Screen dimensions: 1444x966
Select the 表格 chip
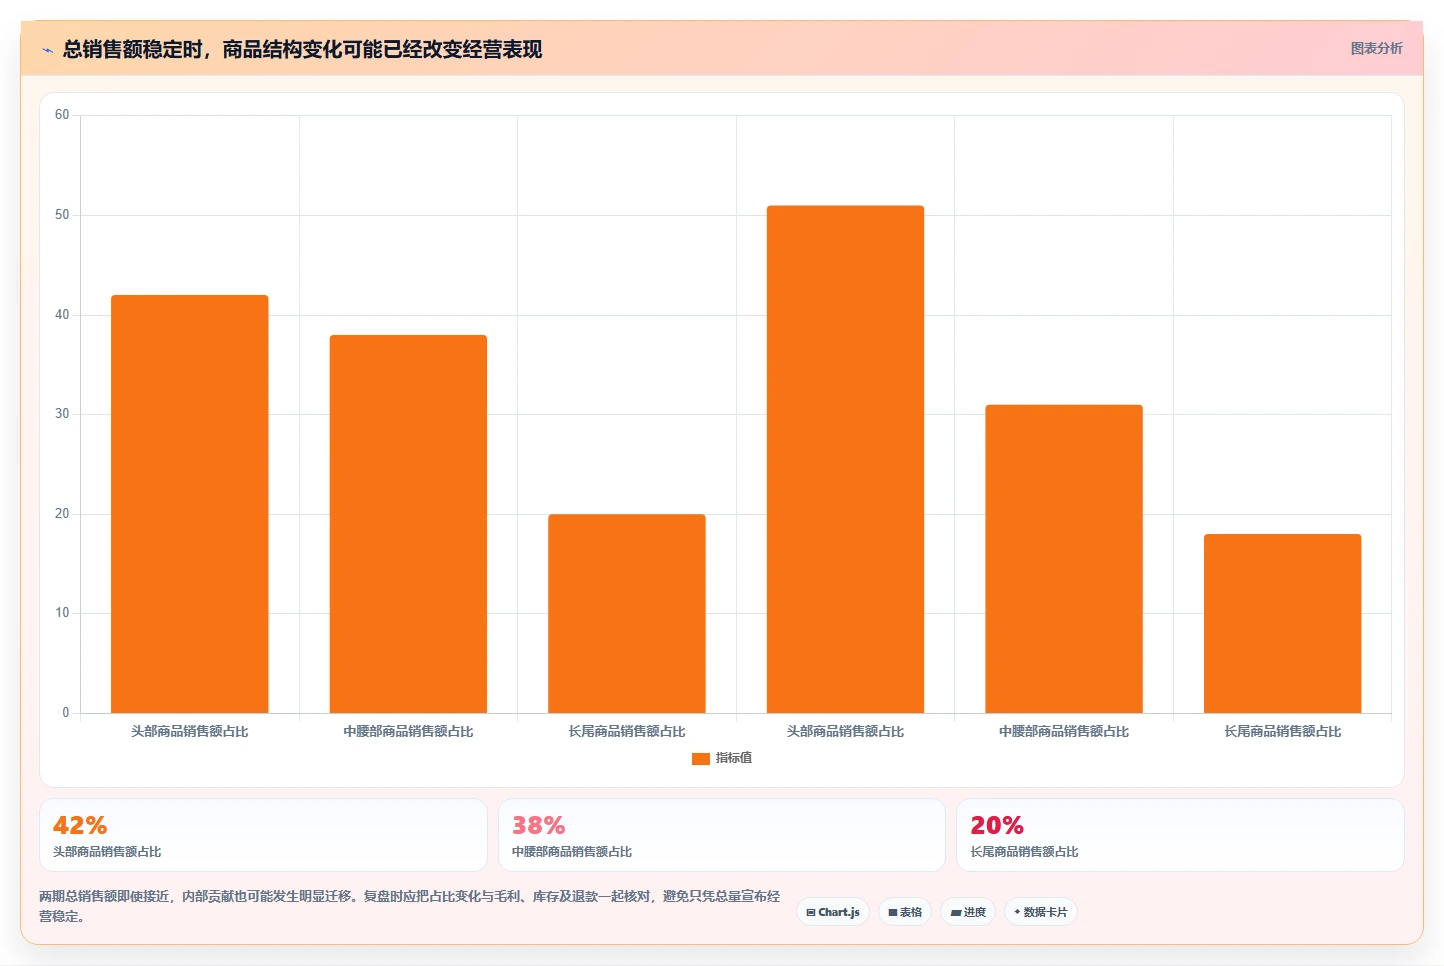click(x=905, y=912)
